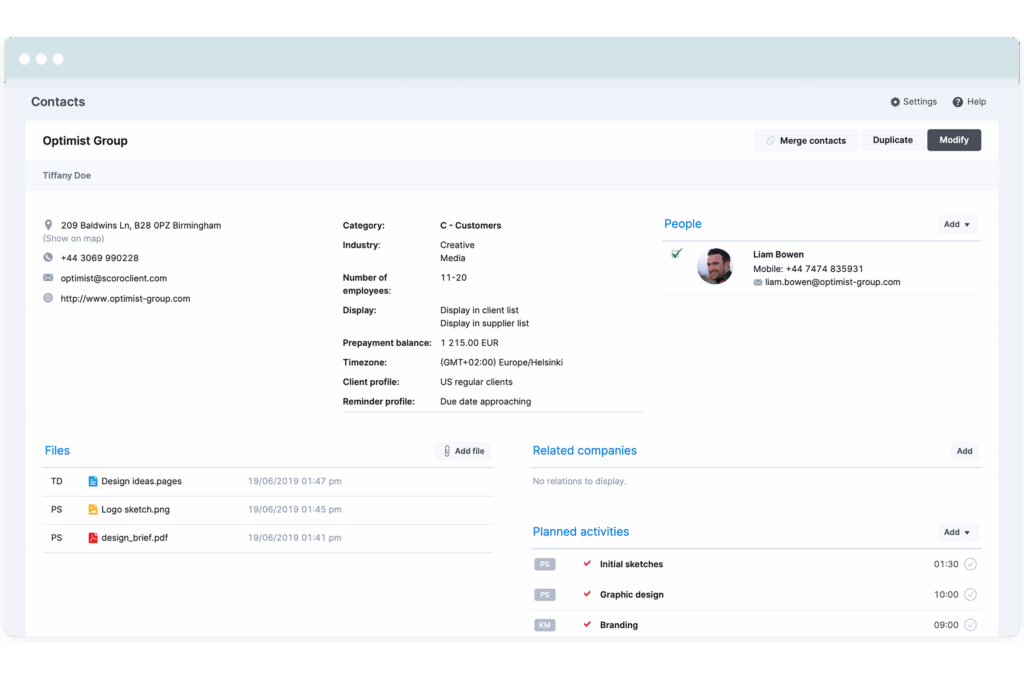
Task: Click the 19/06/2019 01:47 pm timestamp
Action: tap(295, 481)
